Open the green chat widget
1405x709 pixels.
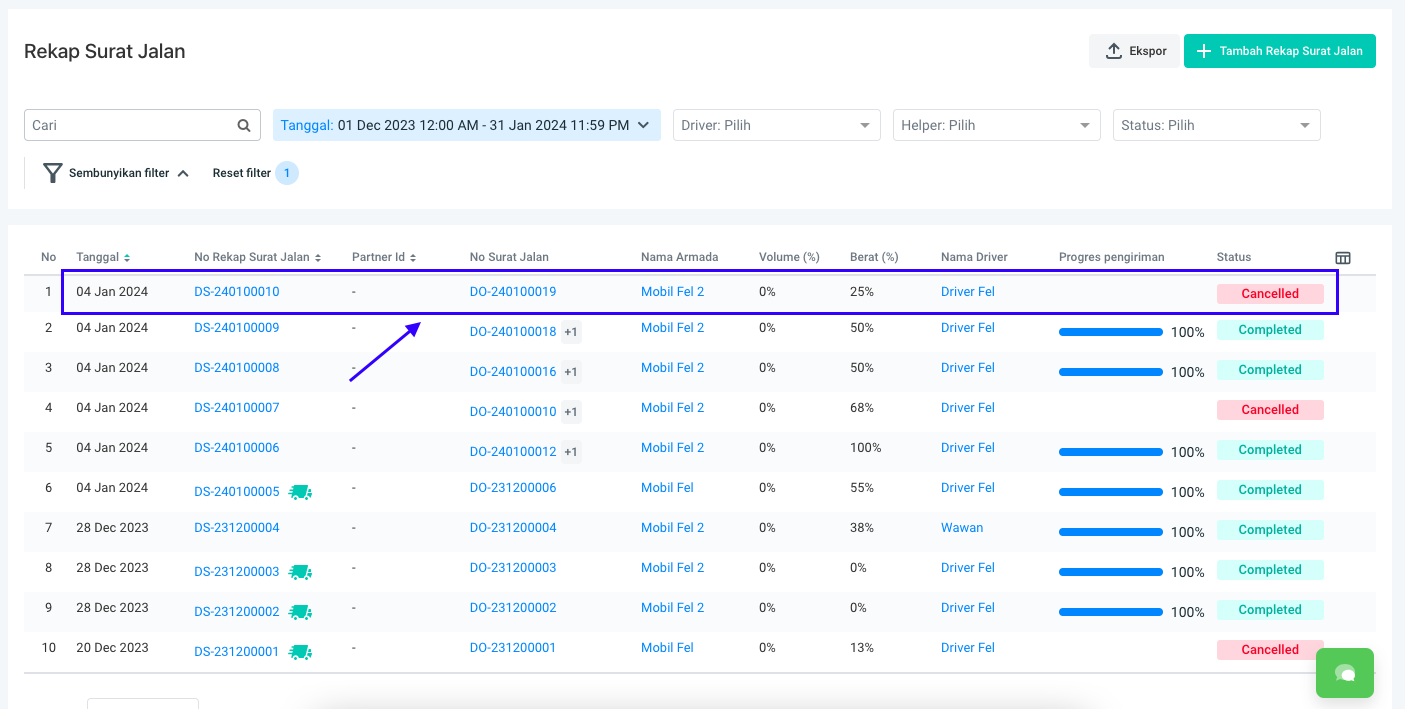[1344, 673]
